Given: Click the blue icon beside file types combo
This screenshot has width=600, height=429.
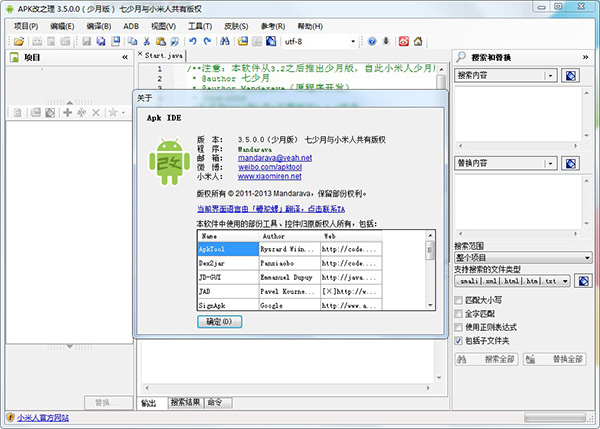Looking at the screenshot, I should click(583, 281).
